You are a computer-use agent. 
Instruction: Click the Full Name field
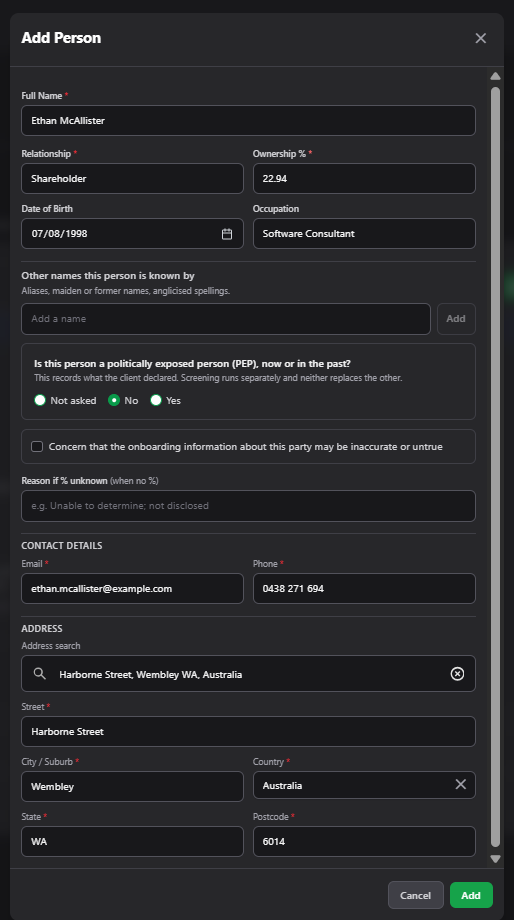pos(248,120)
